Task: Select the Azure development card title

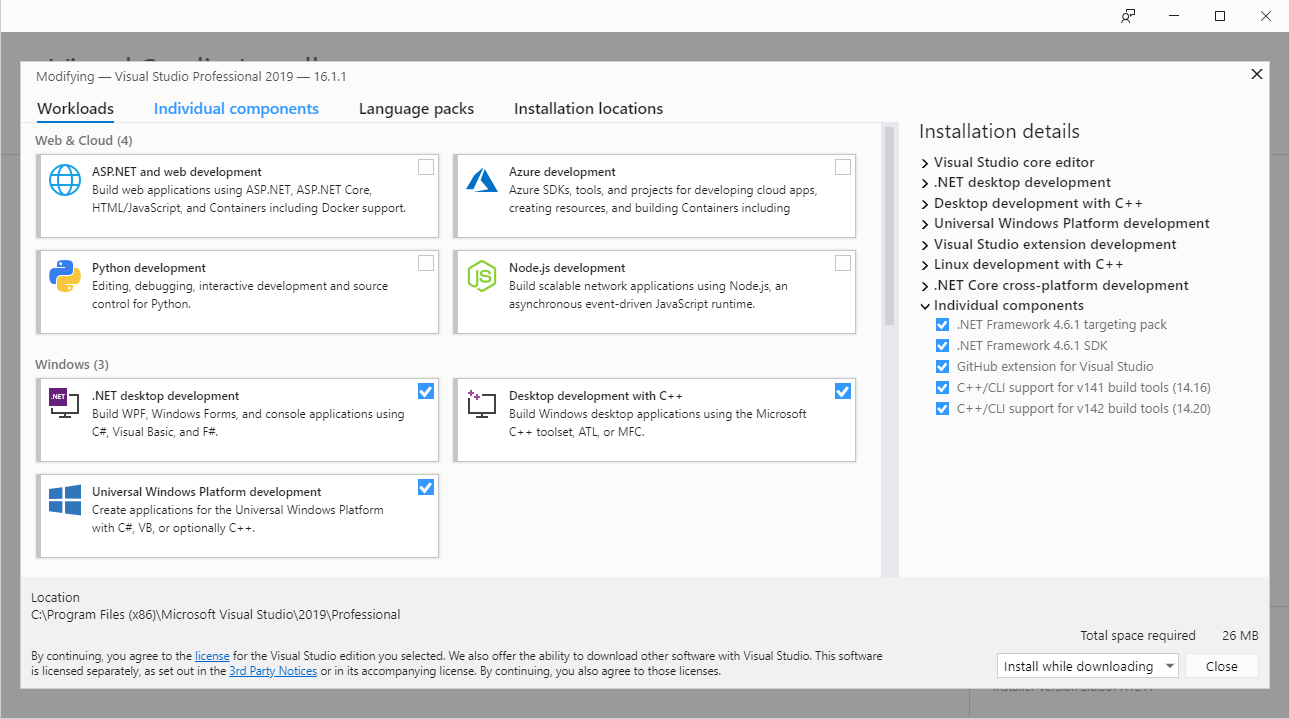Action: coord(562,172)
